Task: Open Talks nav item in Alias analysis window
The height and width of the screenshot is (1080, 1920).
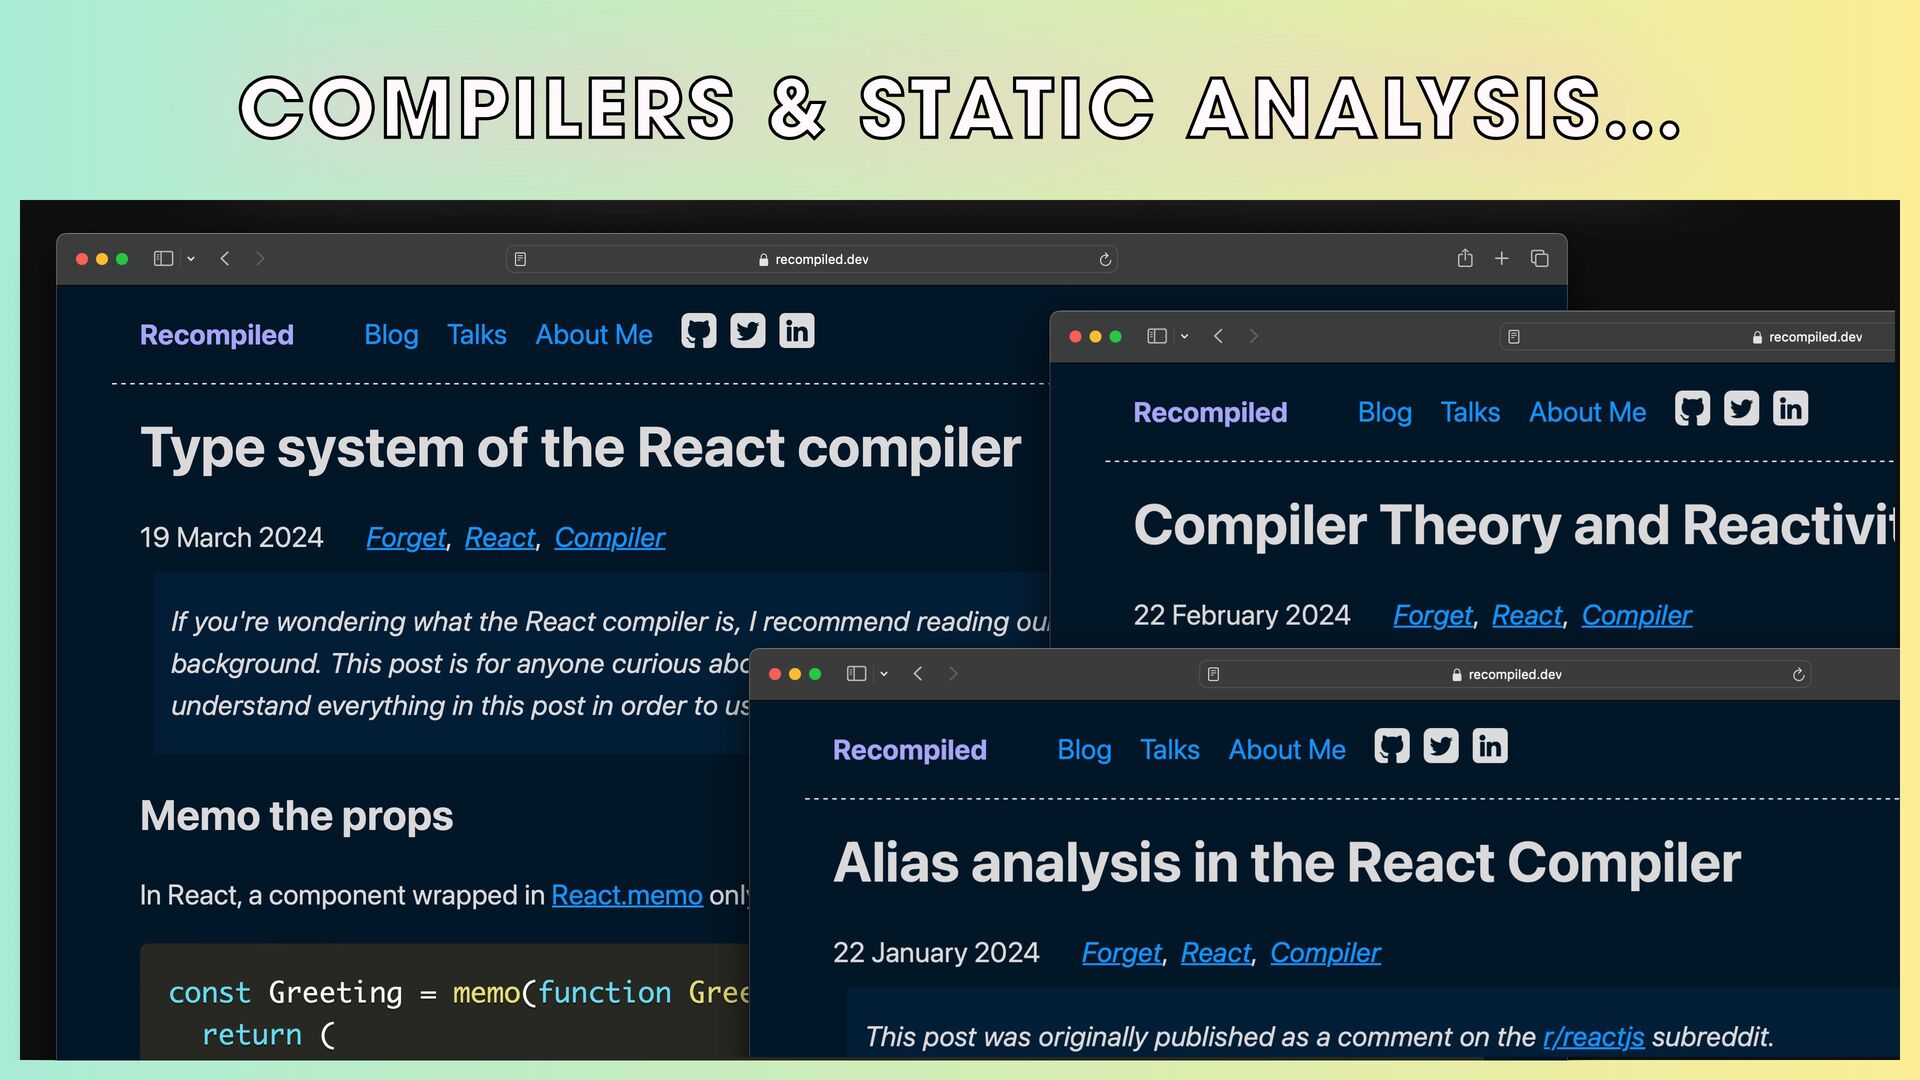Action: (x=1169, y=750)
